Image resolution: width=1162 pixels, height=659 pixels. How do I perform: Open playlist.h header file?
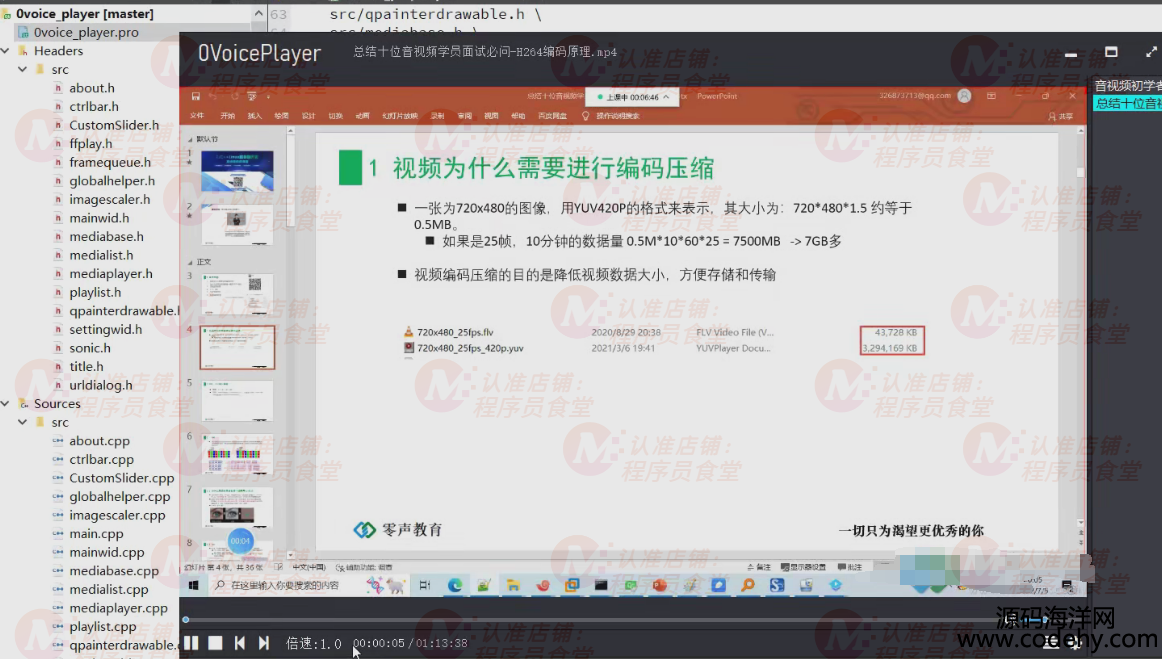coord(95,292)
